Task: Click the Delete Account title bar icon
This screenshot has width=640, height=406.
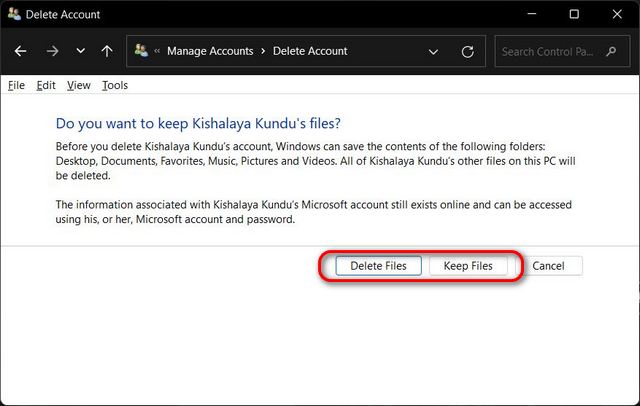Action: point(14,14)
